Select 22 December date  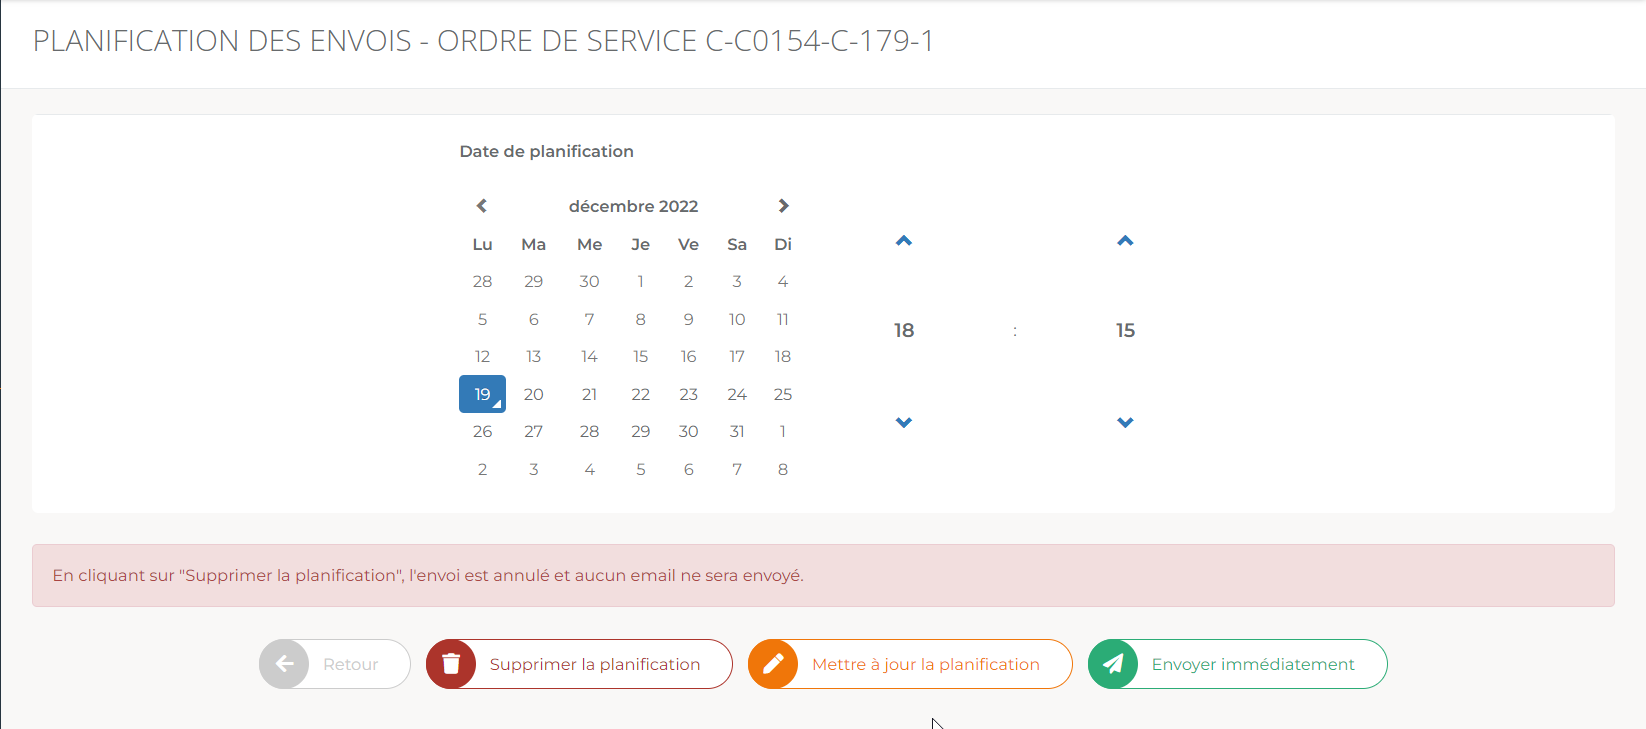point(641,394)
